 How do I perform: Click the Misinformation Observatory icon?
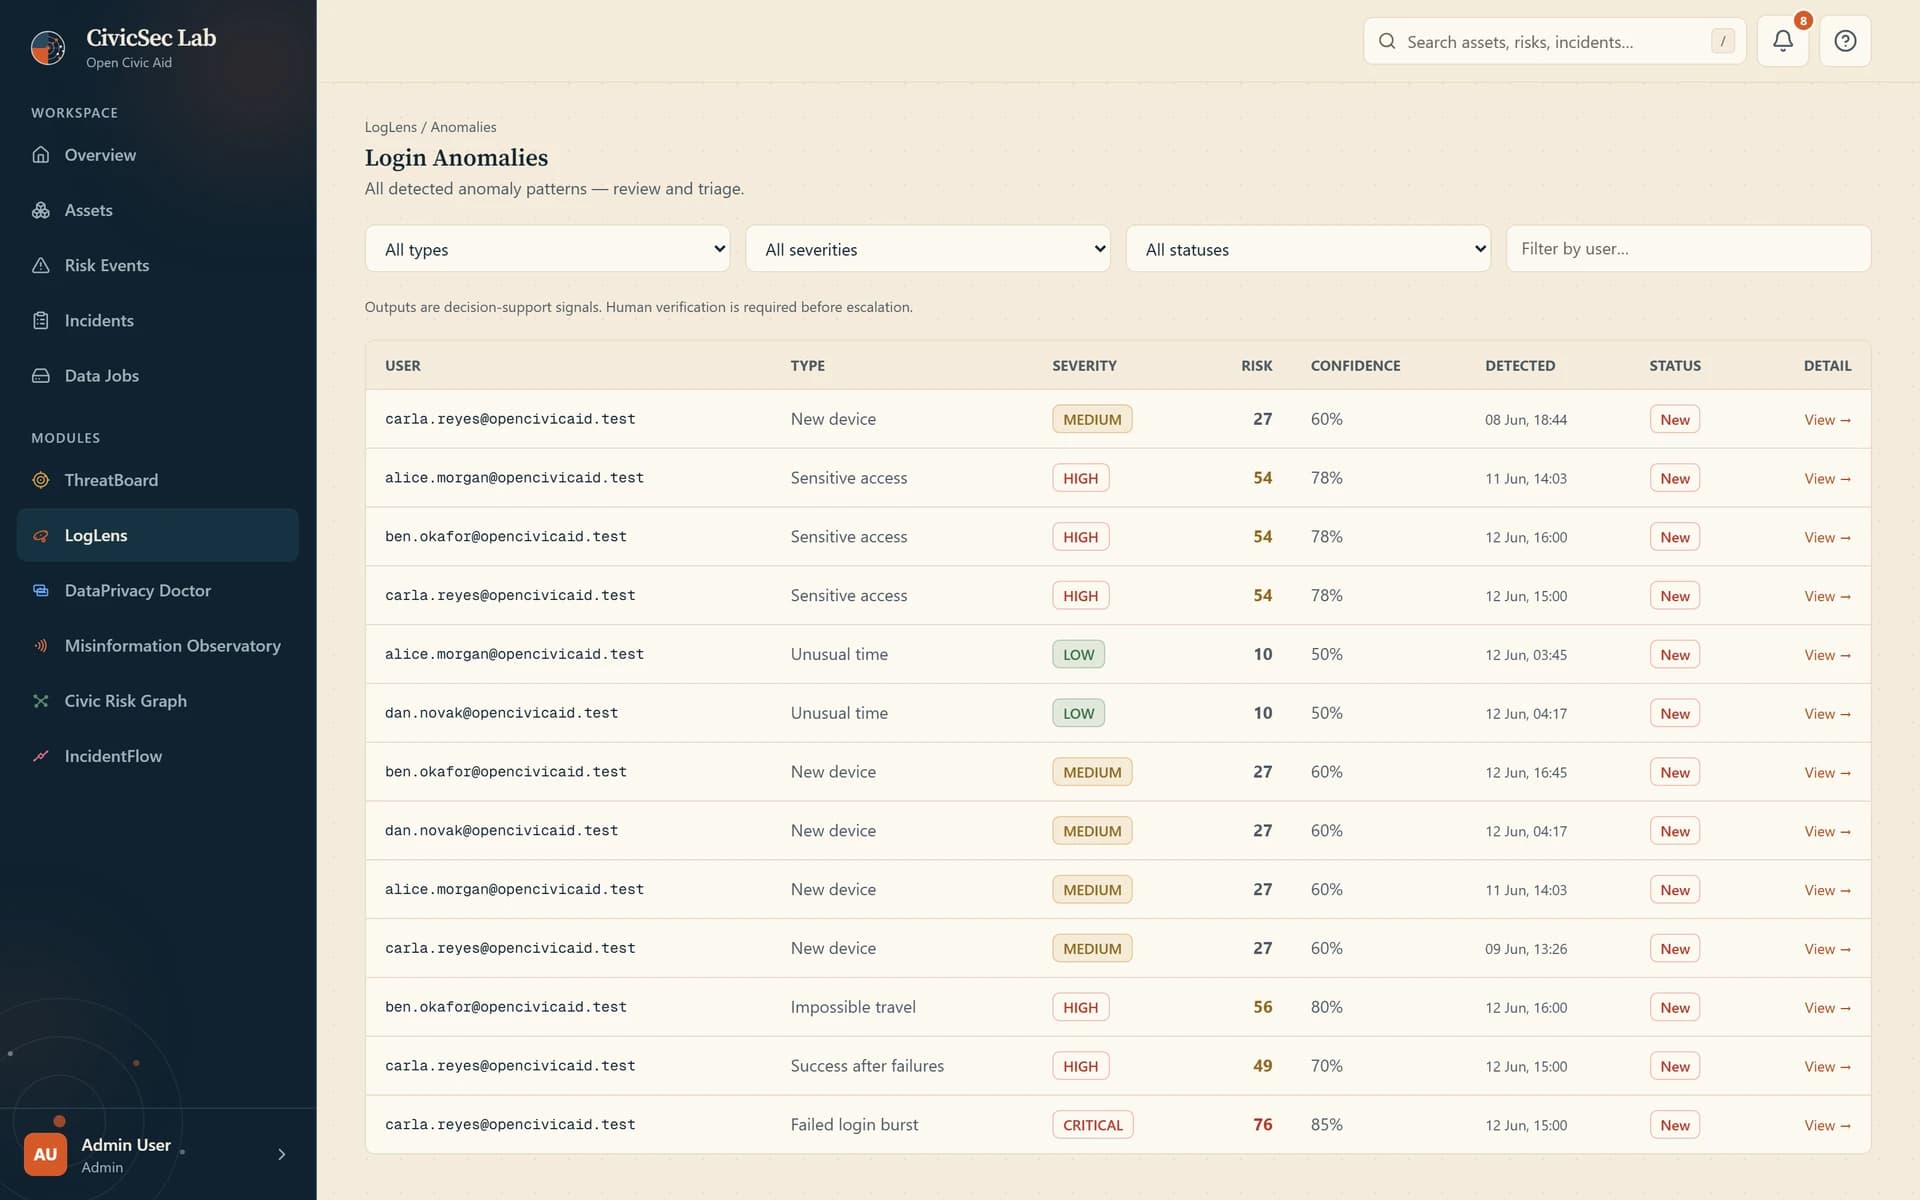(41, 646)
